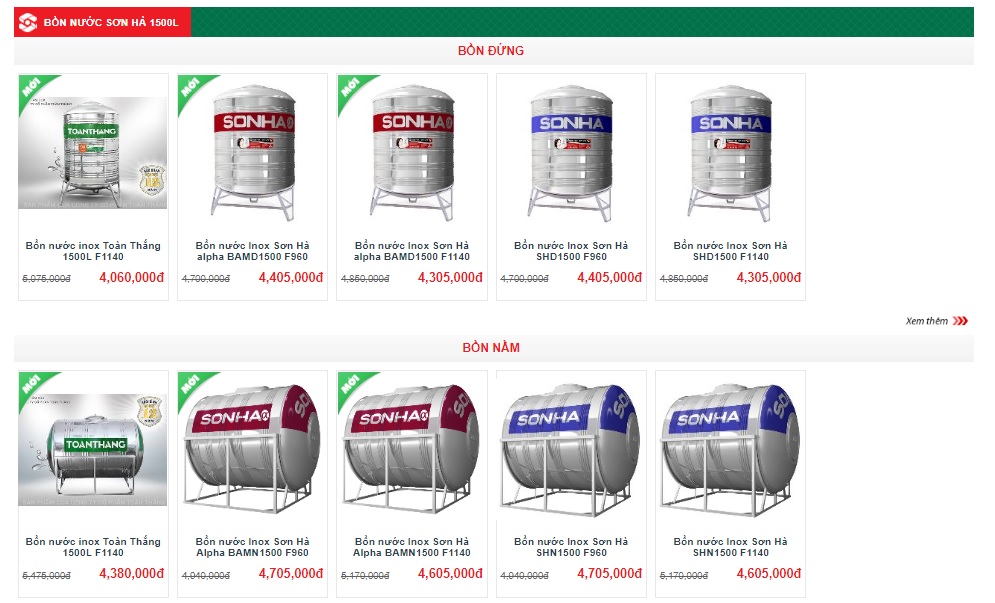Click the Sơn Hà logo icon in header
The height and width of the screenshot is (603, 995).
(28, 22)
